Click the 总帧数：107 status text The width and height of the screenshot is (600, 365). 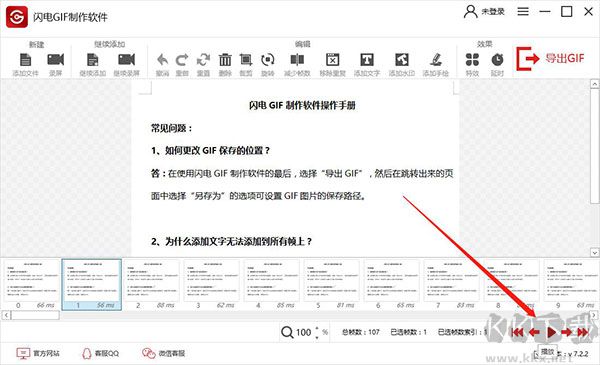pos(360,332)
